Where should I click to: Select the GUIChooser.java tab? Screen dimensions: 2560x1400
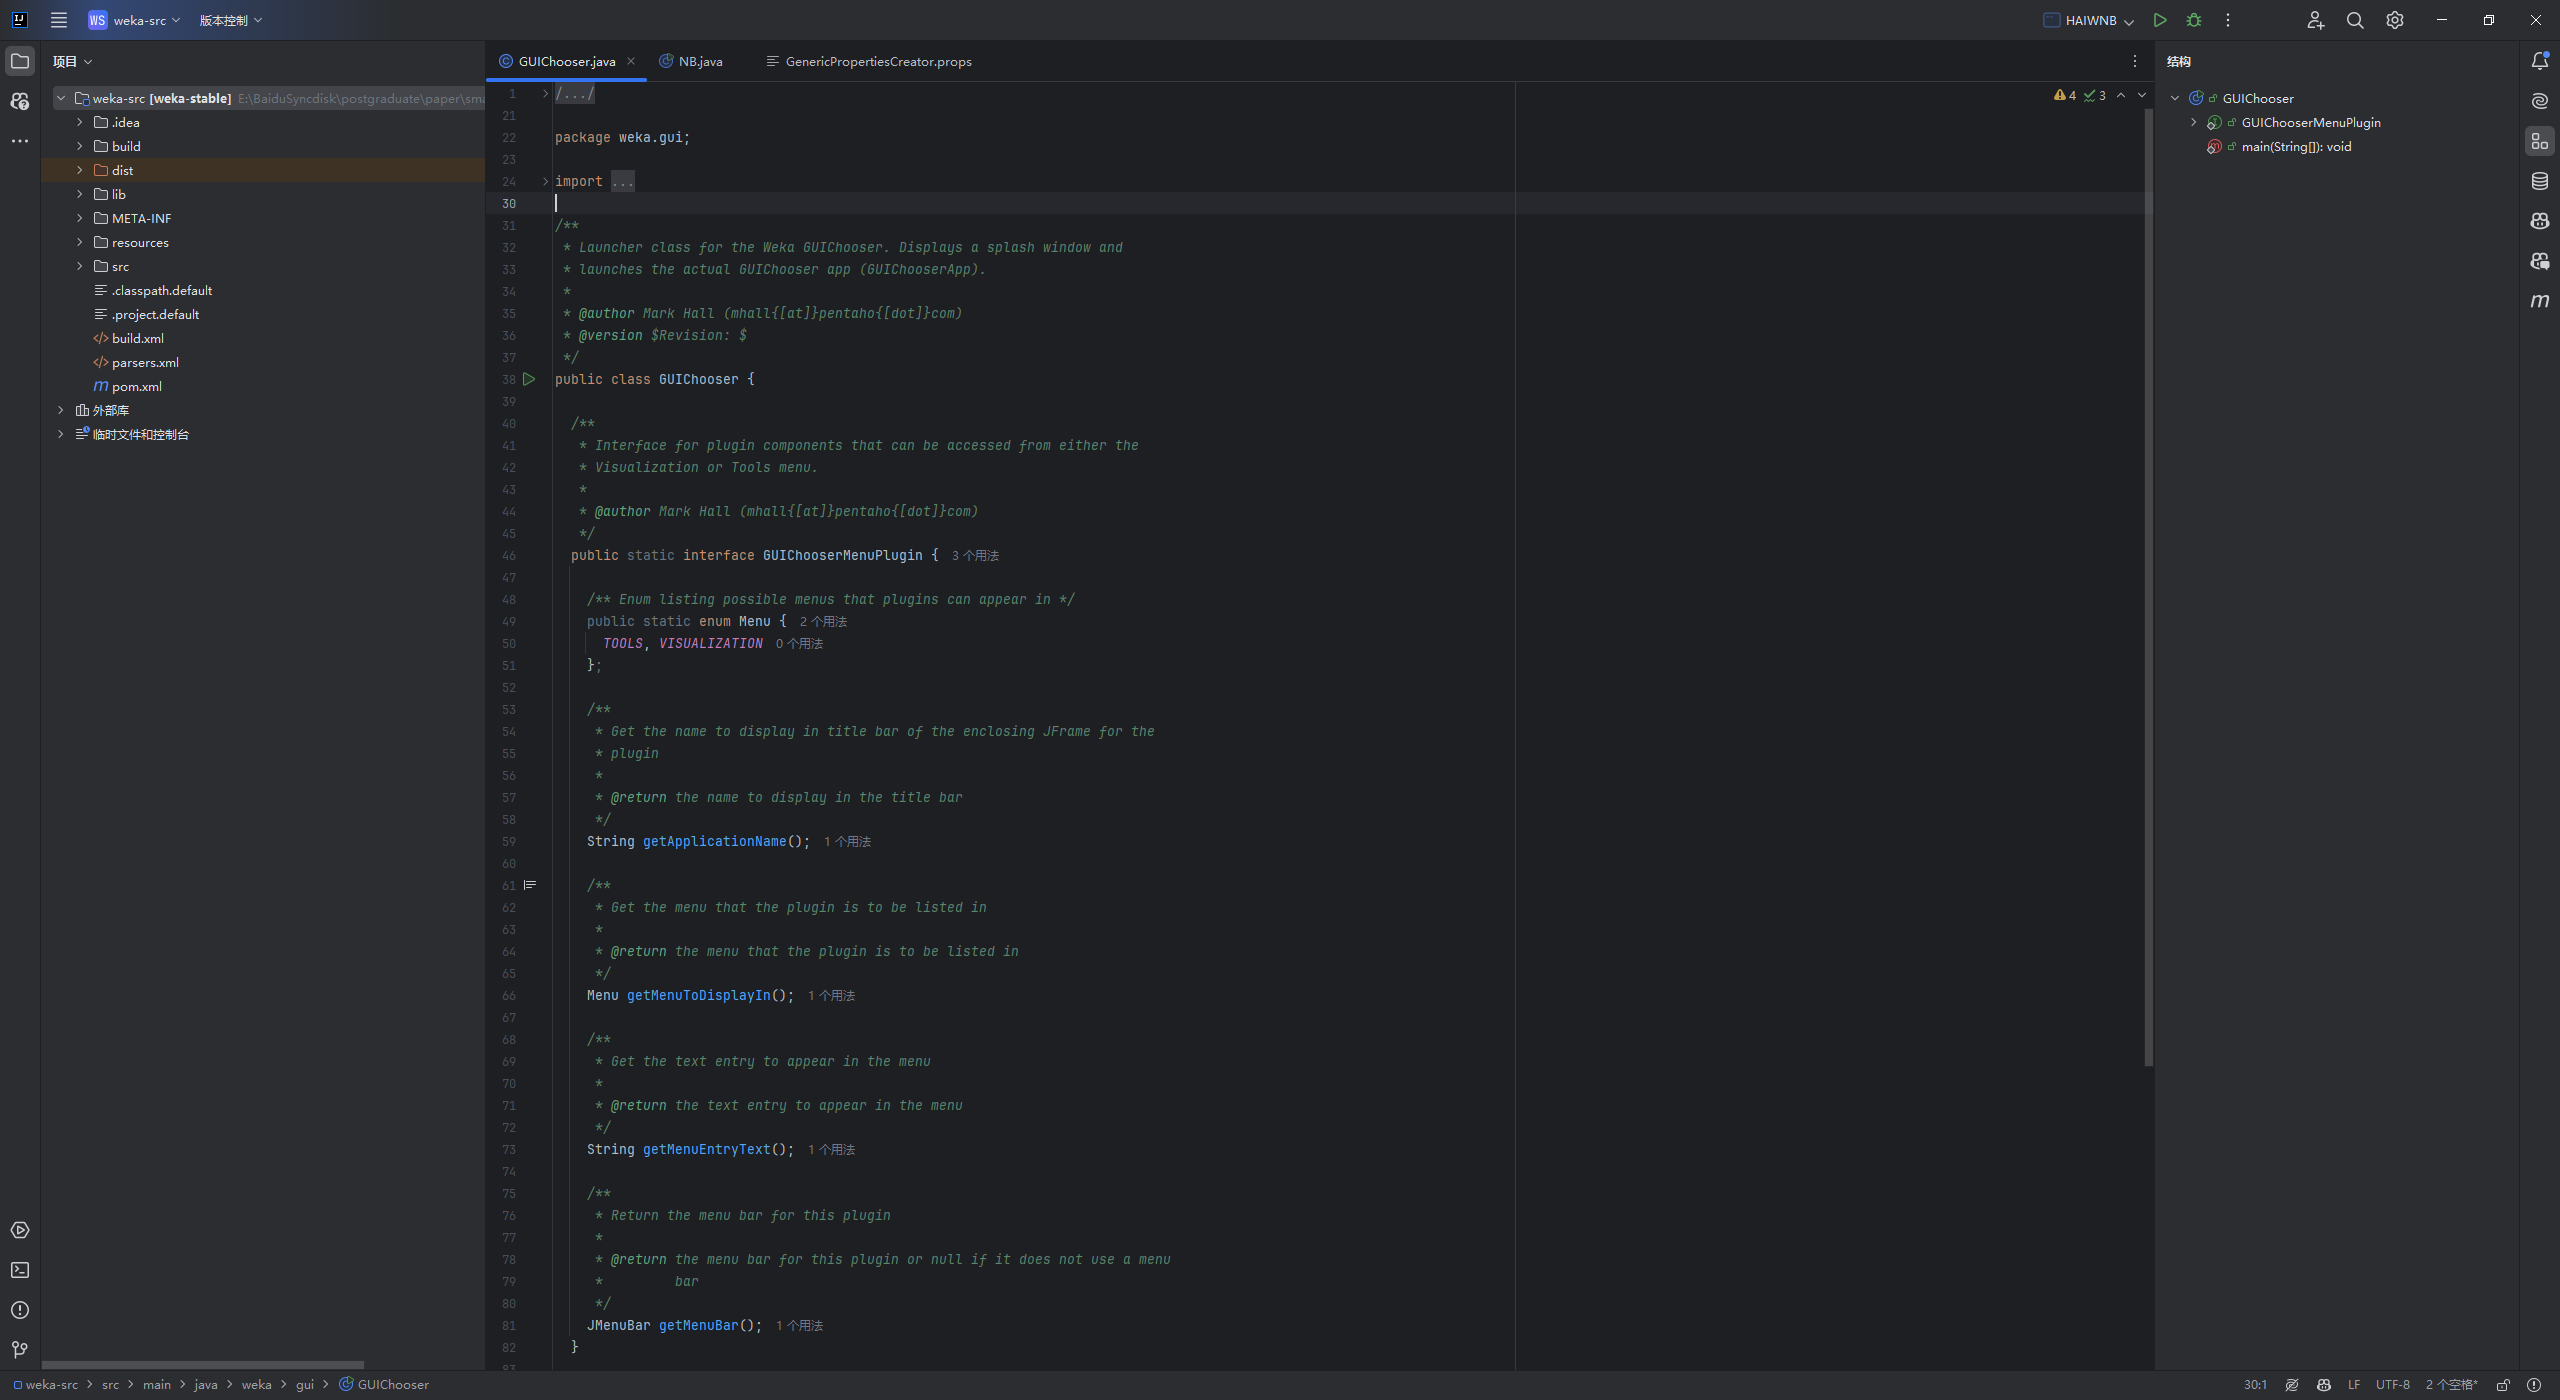[567, 61]
